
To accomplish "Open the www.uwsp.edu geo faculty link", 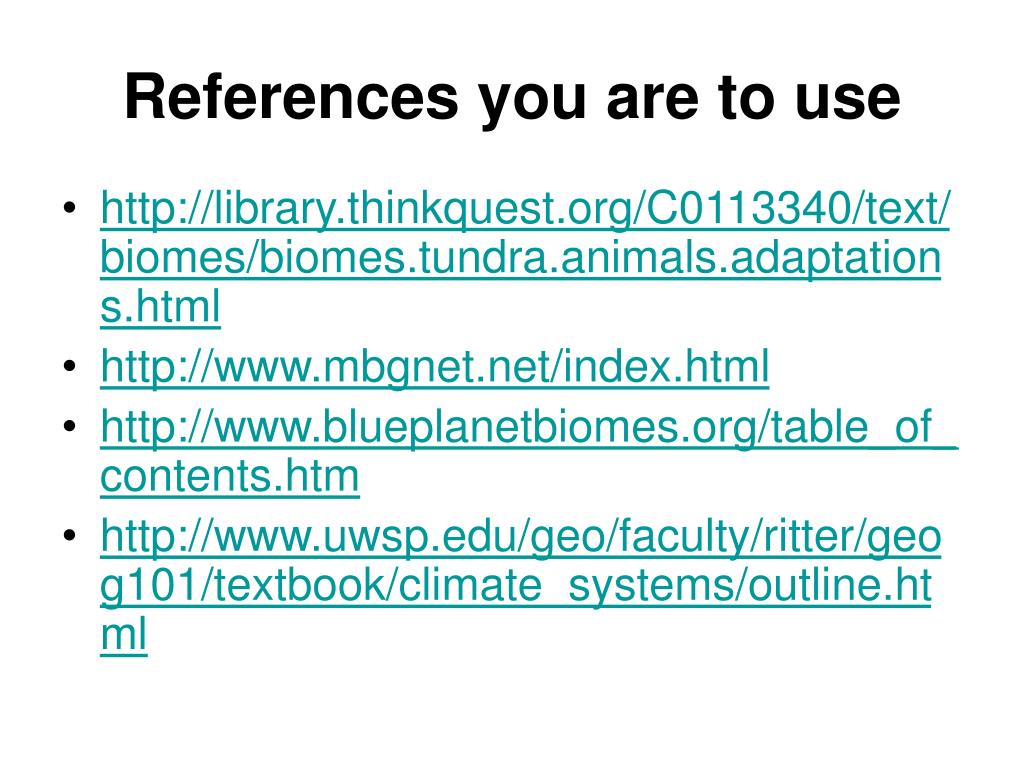I will point(520,536).
